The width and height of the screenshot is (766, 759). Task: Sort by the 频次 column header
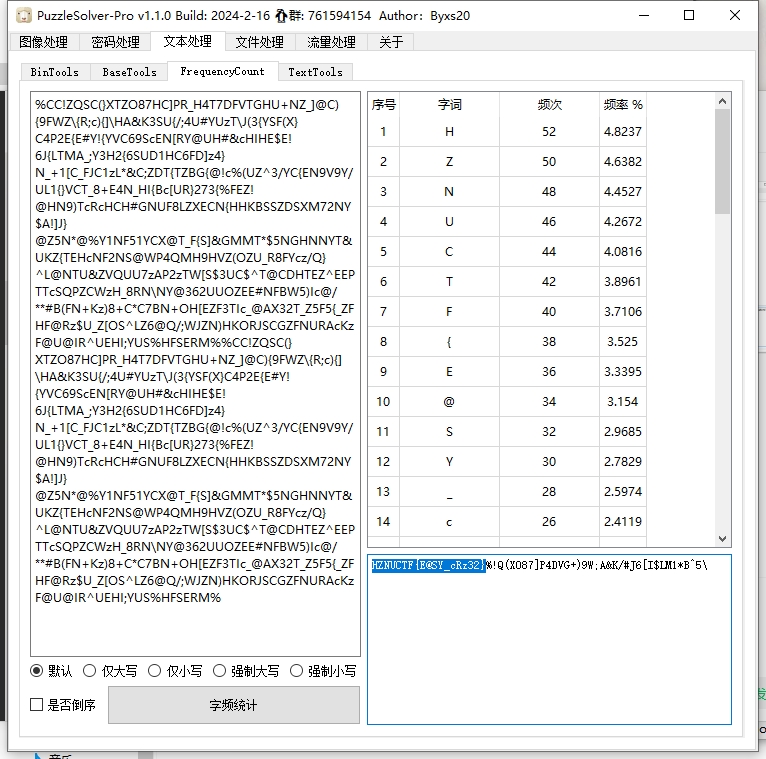tap(549, 104)
